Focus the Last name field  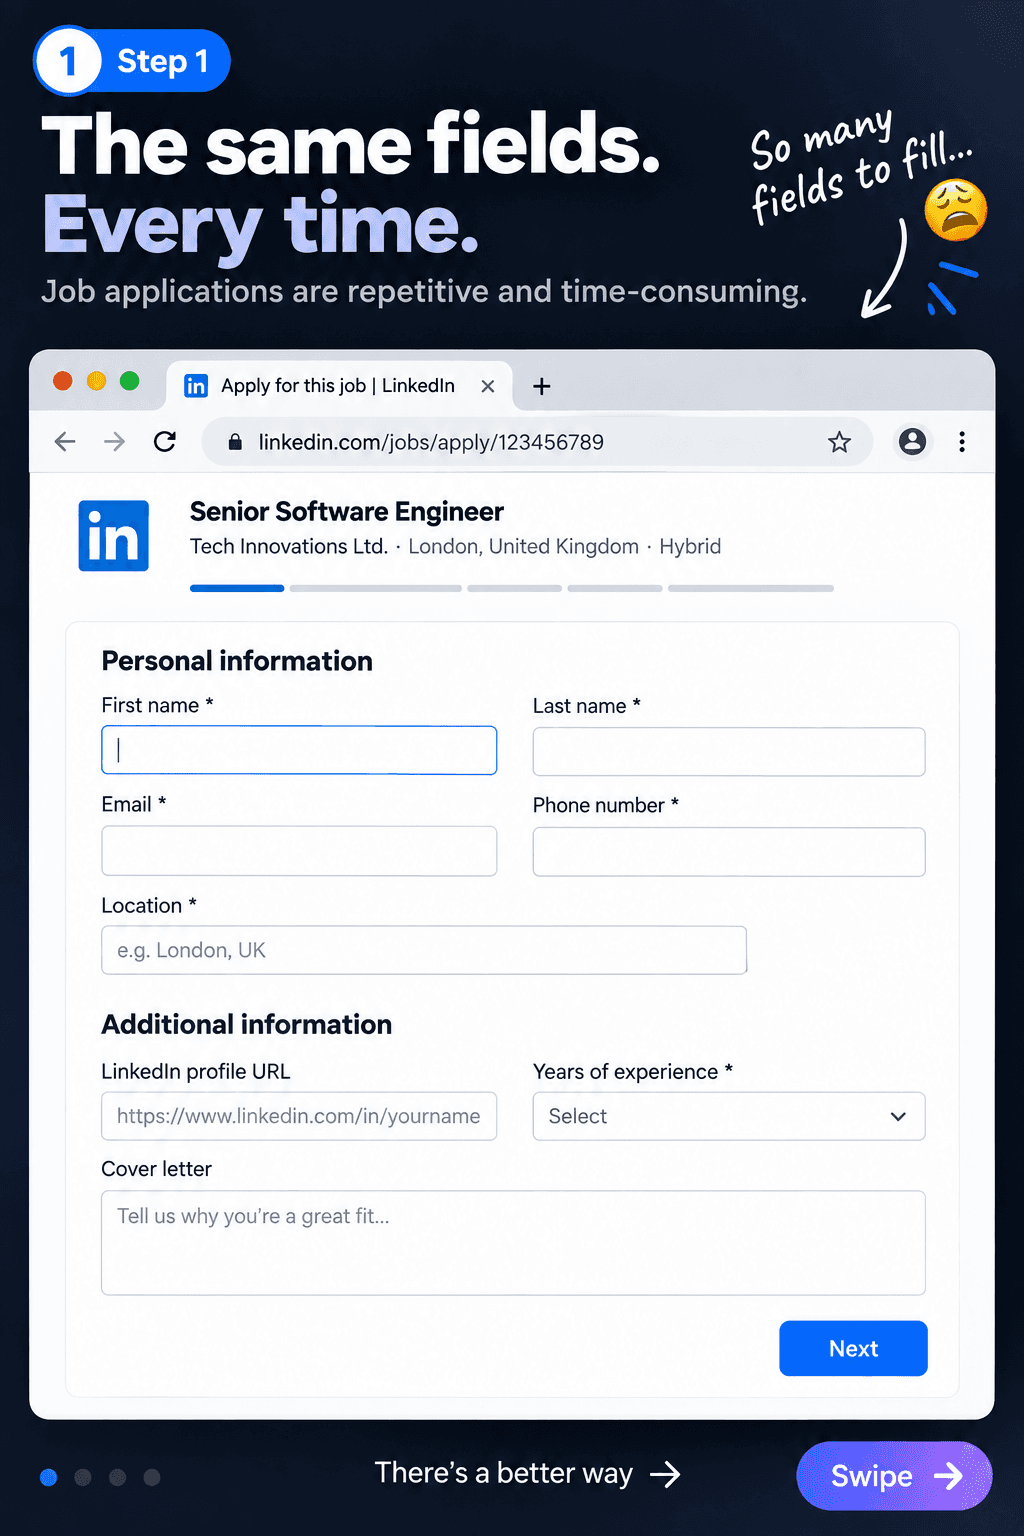click(x=729, y=751)
